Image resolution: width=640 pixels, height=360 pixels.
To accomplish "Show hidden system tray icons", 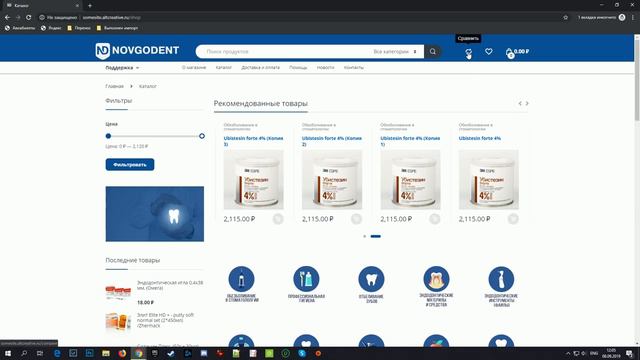I will tap(568, 353).
